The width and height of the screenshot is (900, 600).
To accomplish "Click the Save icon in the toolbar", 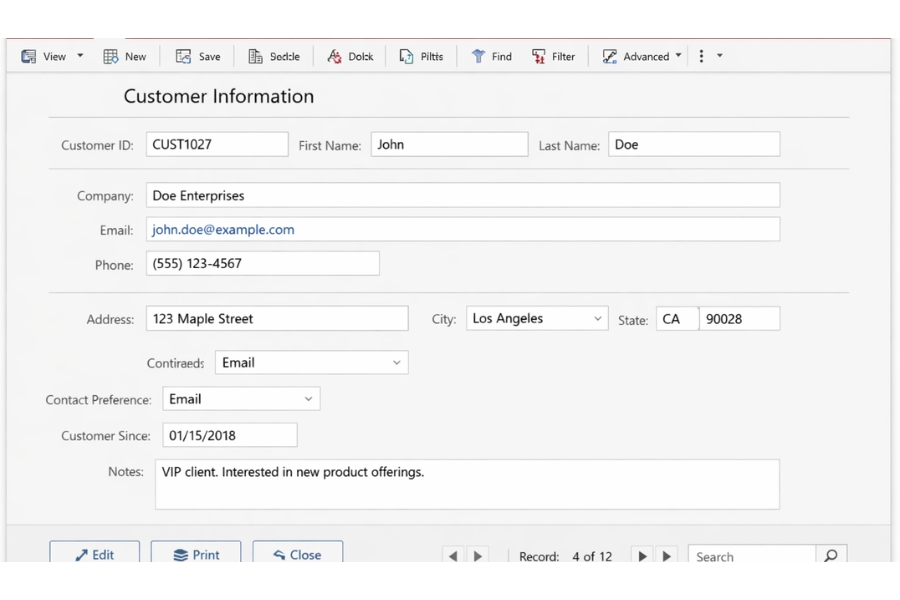I will 184,57.
